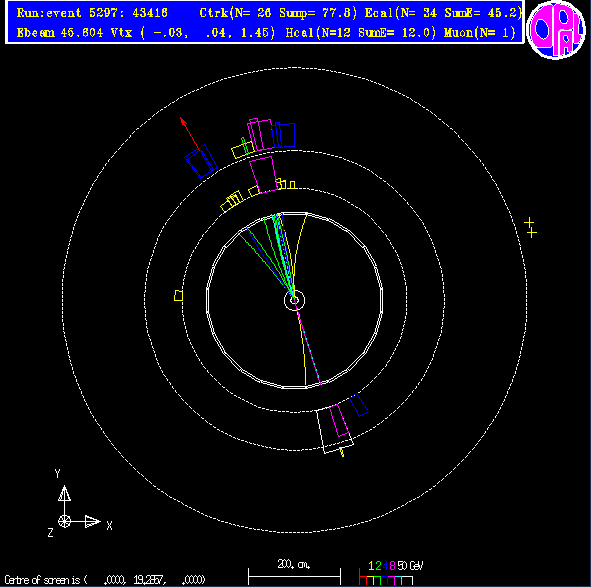Click the XYZ coordinate axes indicator
The image size is (591, 587).
[80, 504]
